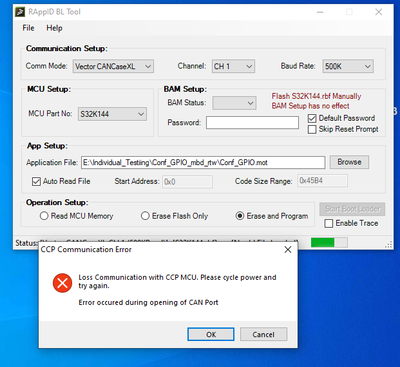Click the Code Size Range field
The image size is (400, 367).
pos(322,181)
